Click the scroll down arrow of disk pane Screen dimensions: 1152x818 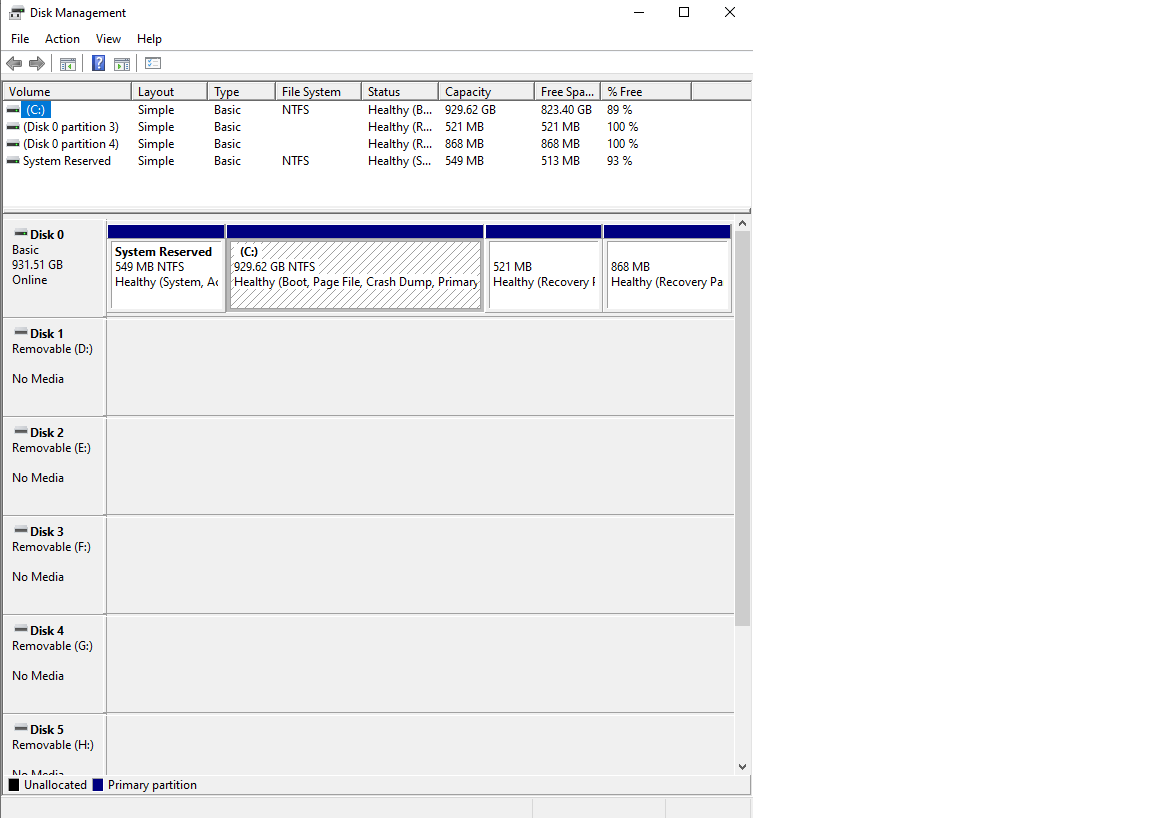click(x=743, y=767)
